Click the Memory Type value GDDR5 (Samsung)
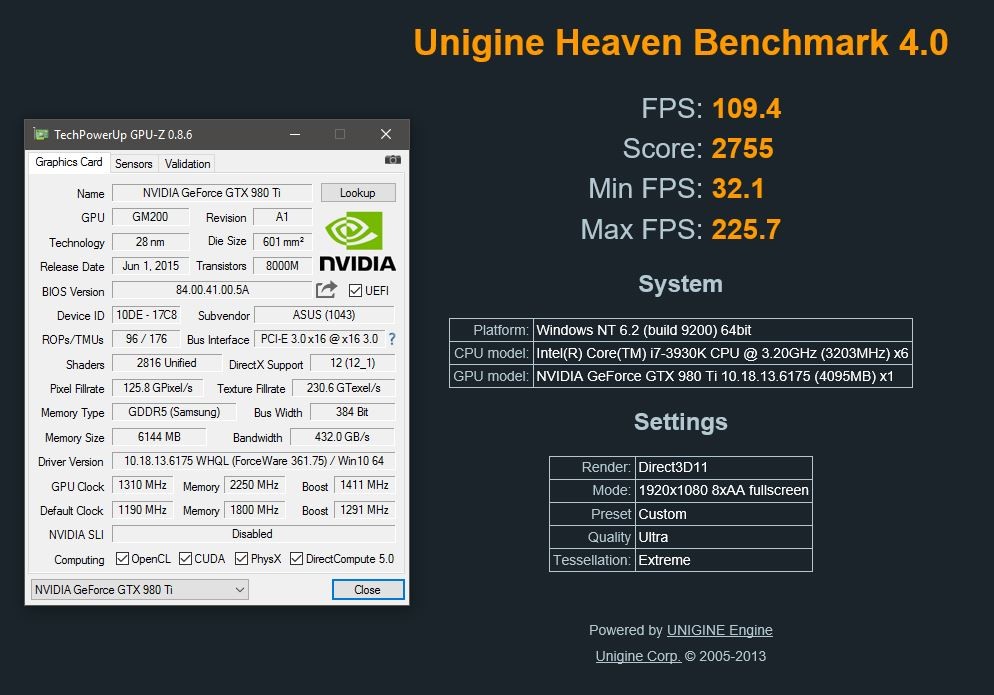 [x=174, y=412]
